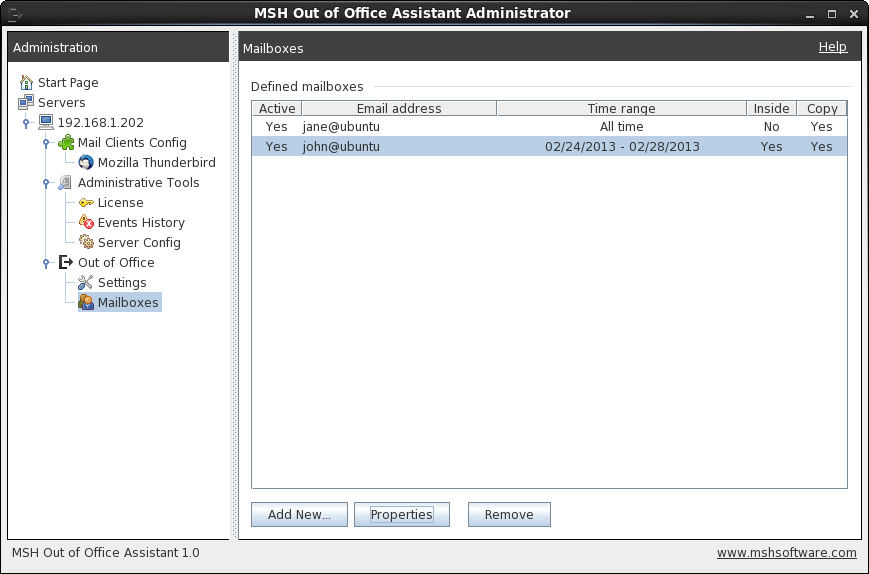The height and width of the screenshot is (574, 869).
Task: Click the Server Config gear icon
Action: tap(86, 242)
